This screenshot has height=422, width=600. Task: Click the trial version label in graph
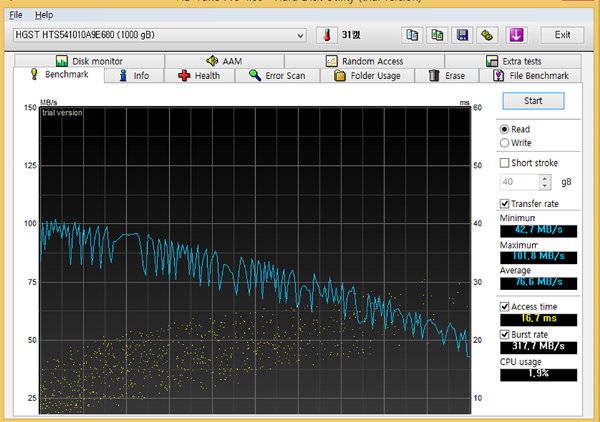click(x=62, y=112)
